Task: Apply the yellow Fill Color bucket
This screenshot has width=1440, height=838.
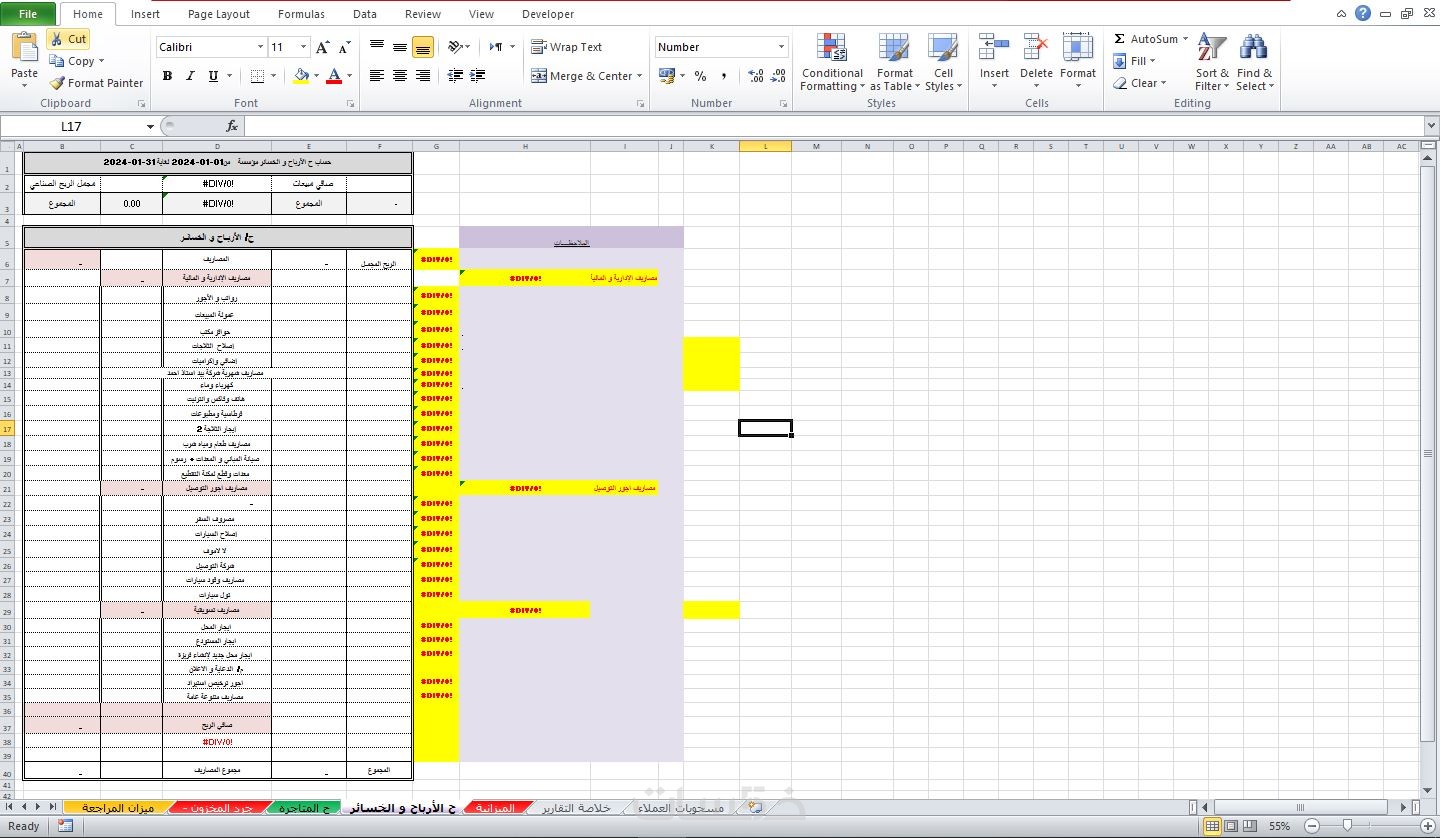Action: [301, 76]
